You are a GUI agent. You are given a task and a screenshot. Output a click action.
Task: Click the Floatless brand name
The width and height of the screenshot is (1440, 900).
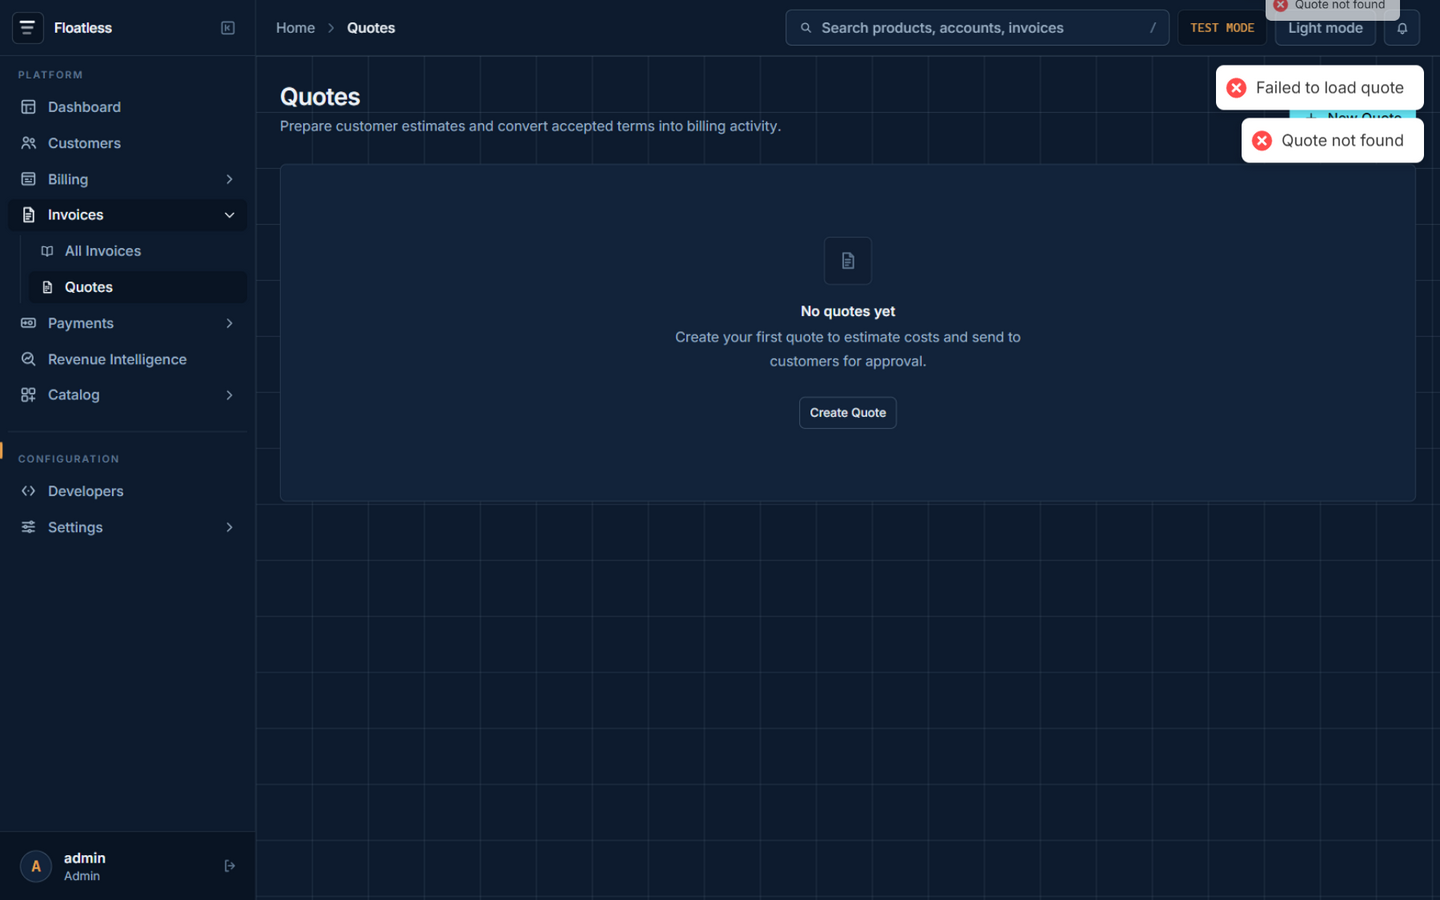[x=83, y=28]
